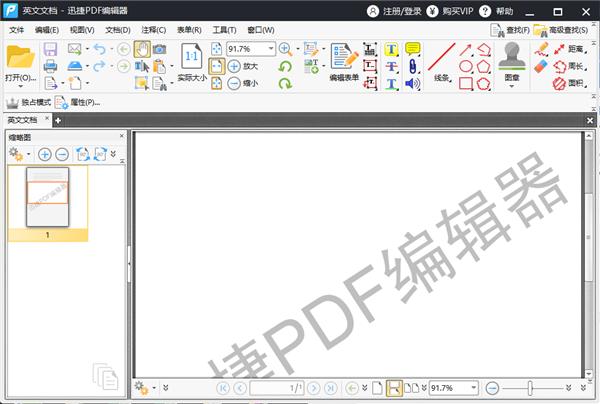This screenshot has width=600, height=404.
Task: Open the 文档(D) menu
Action: pos(118,30)
